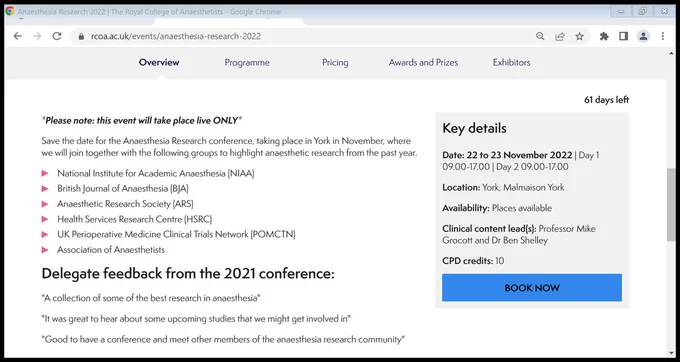Open the Chrome profile avatar

[x=643, y=36]
